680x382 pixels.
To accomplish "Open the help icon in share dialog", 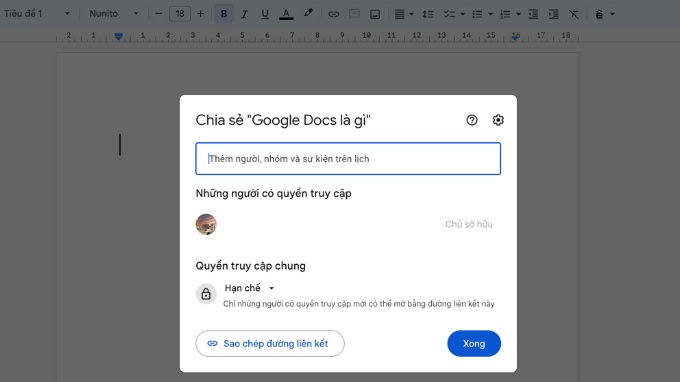I will 472,120.
